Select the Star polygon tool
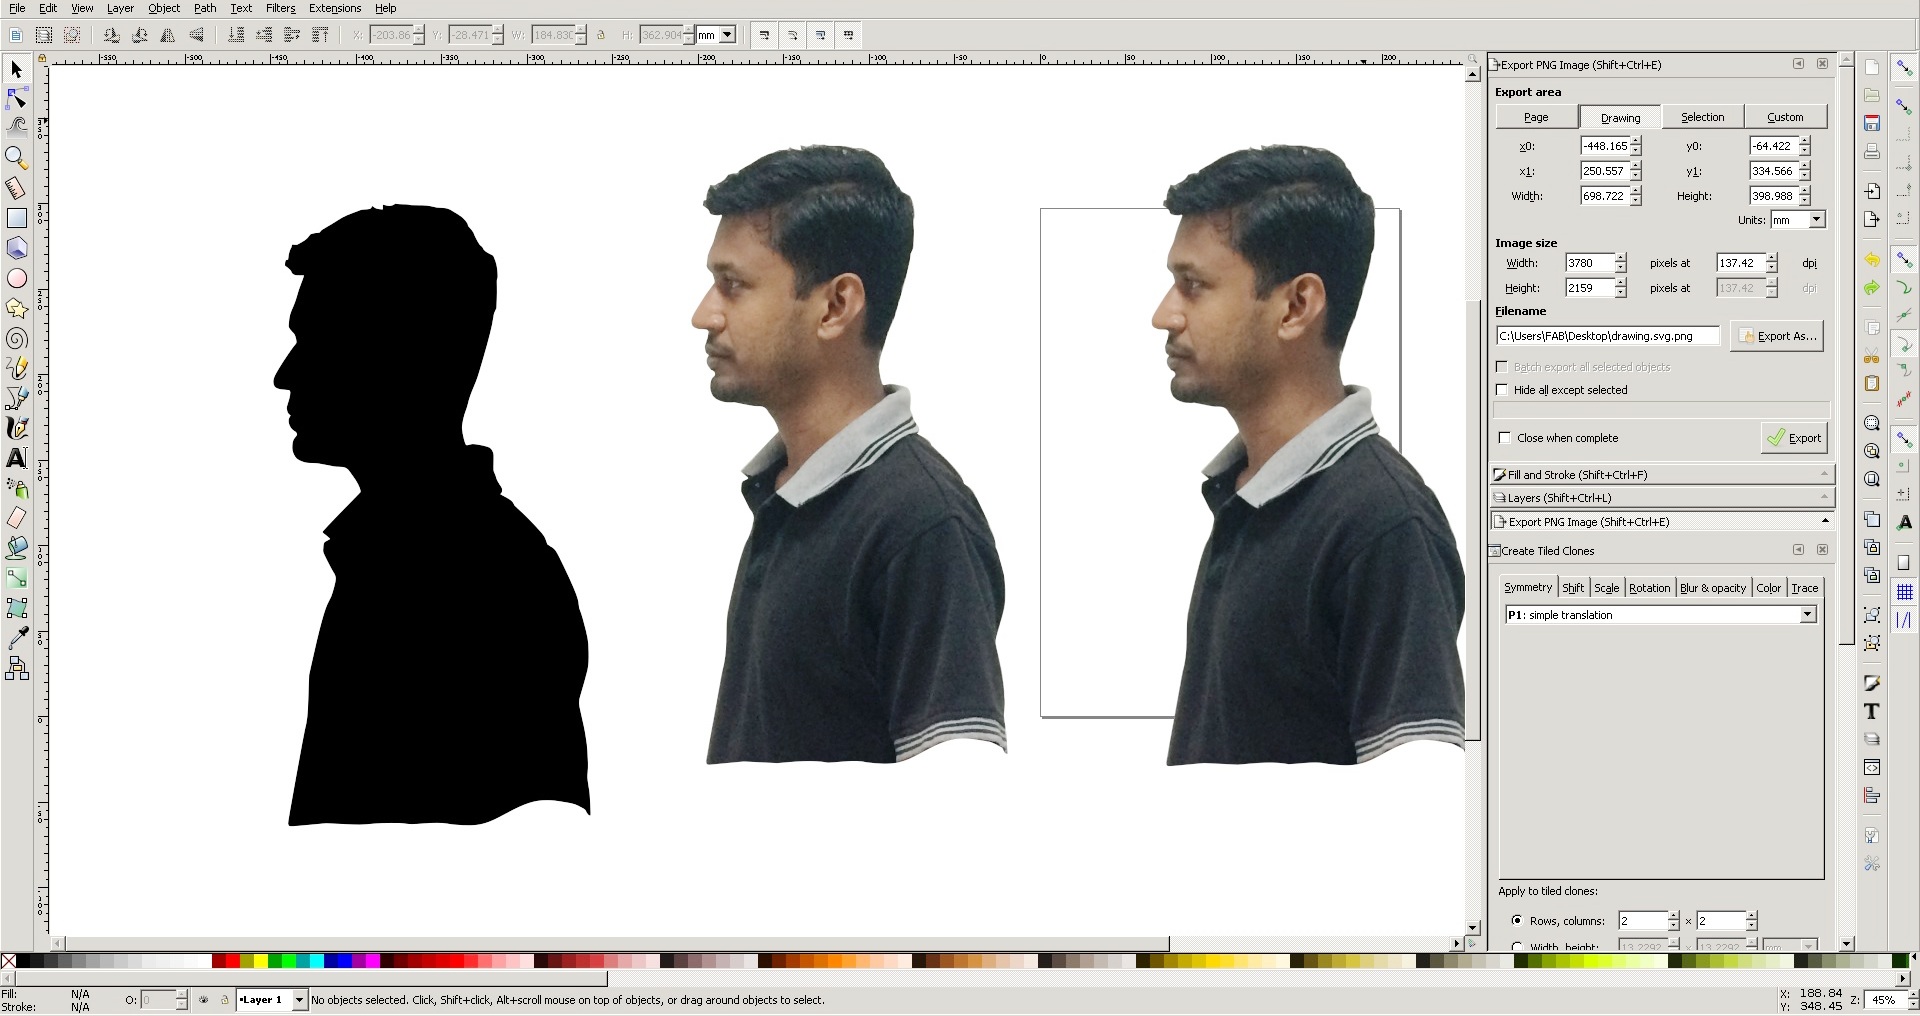Image resolution: width=1920 pixels, height=1016 pixels. [x=16, y=308]
